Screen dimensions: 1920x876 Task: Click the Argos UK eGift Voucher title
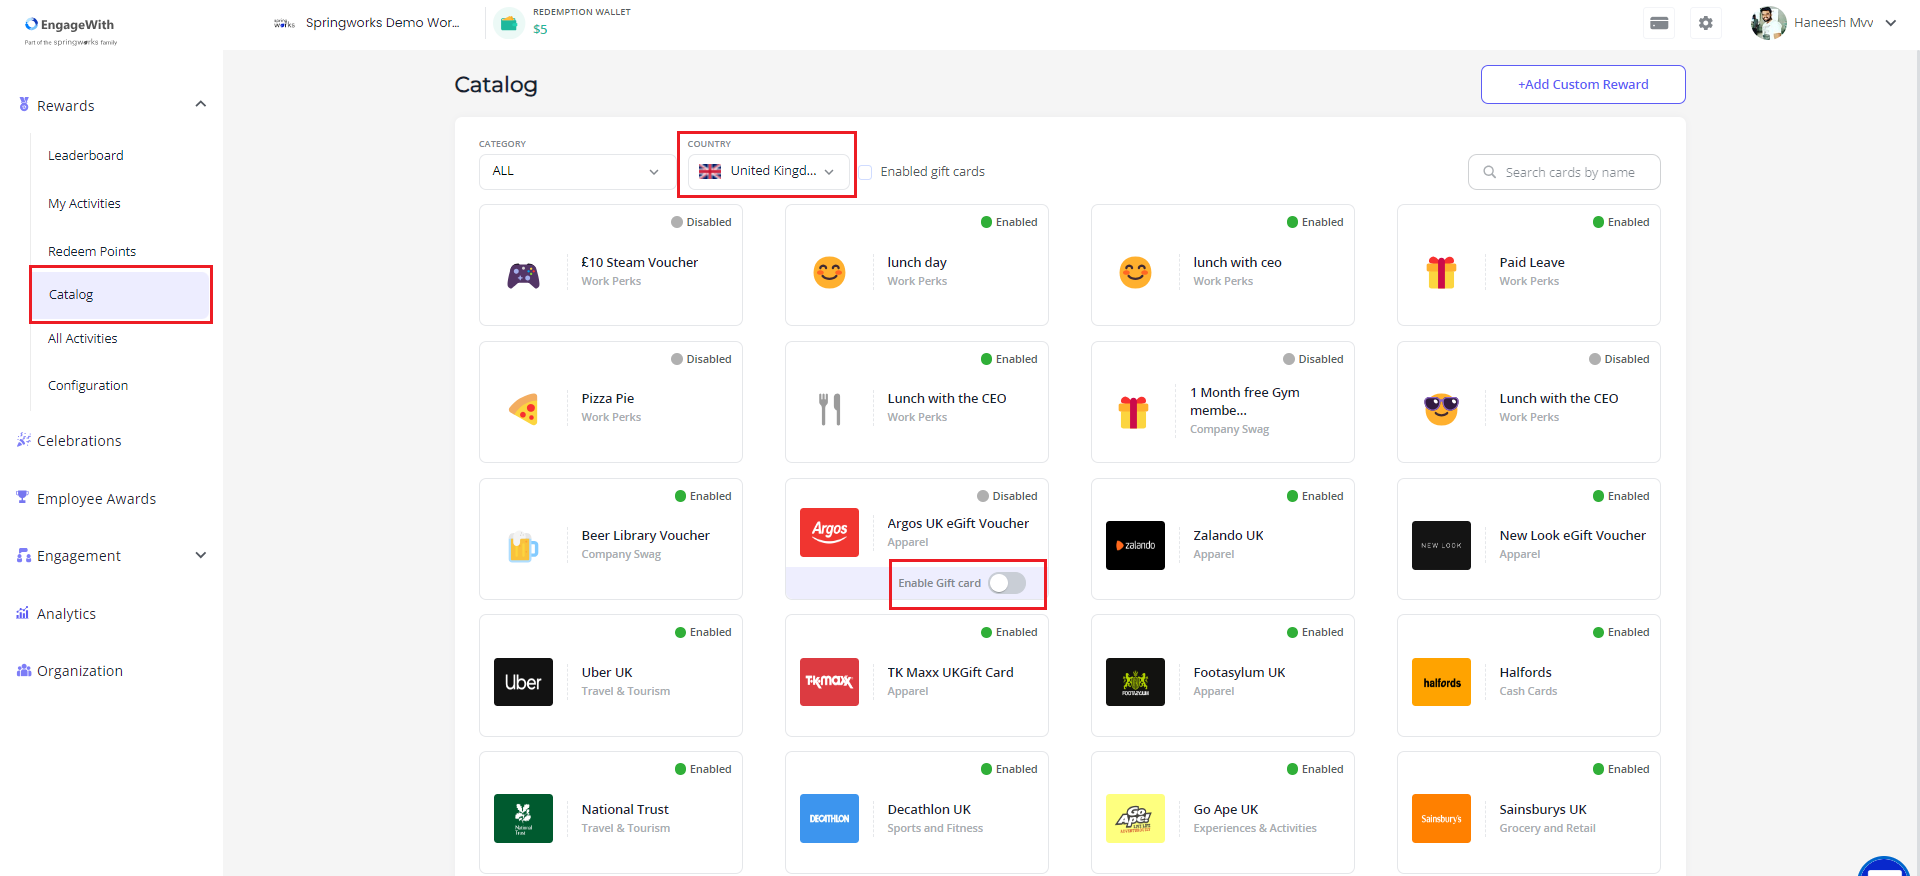pos(958,523)
